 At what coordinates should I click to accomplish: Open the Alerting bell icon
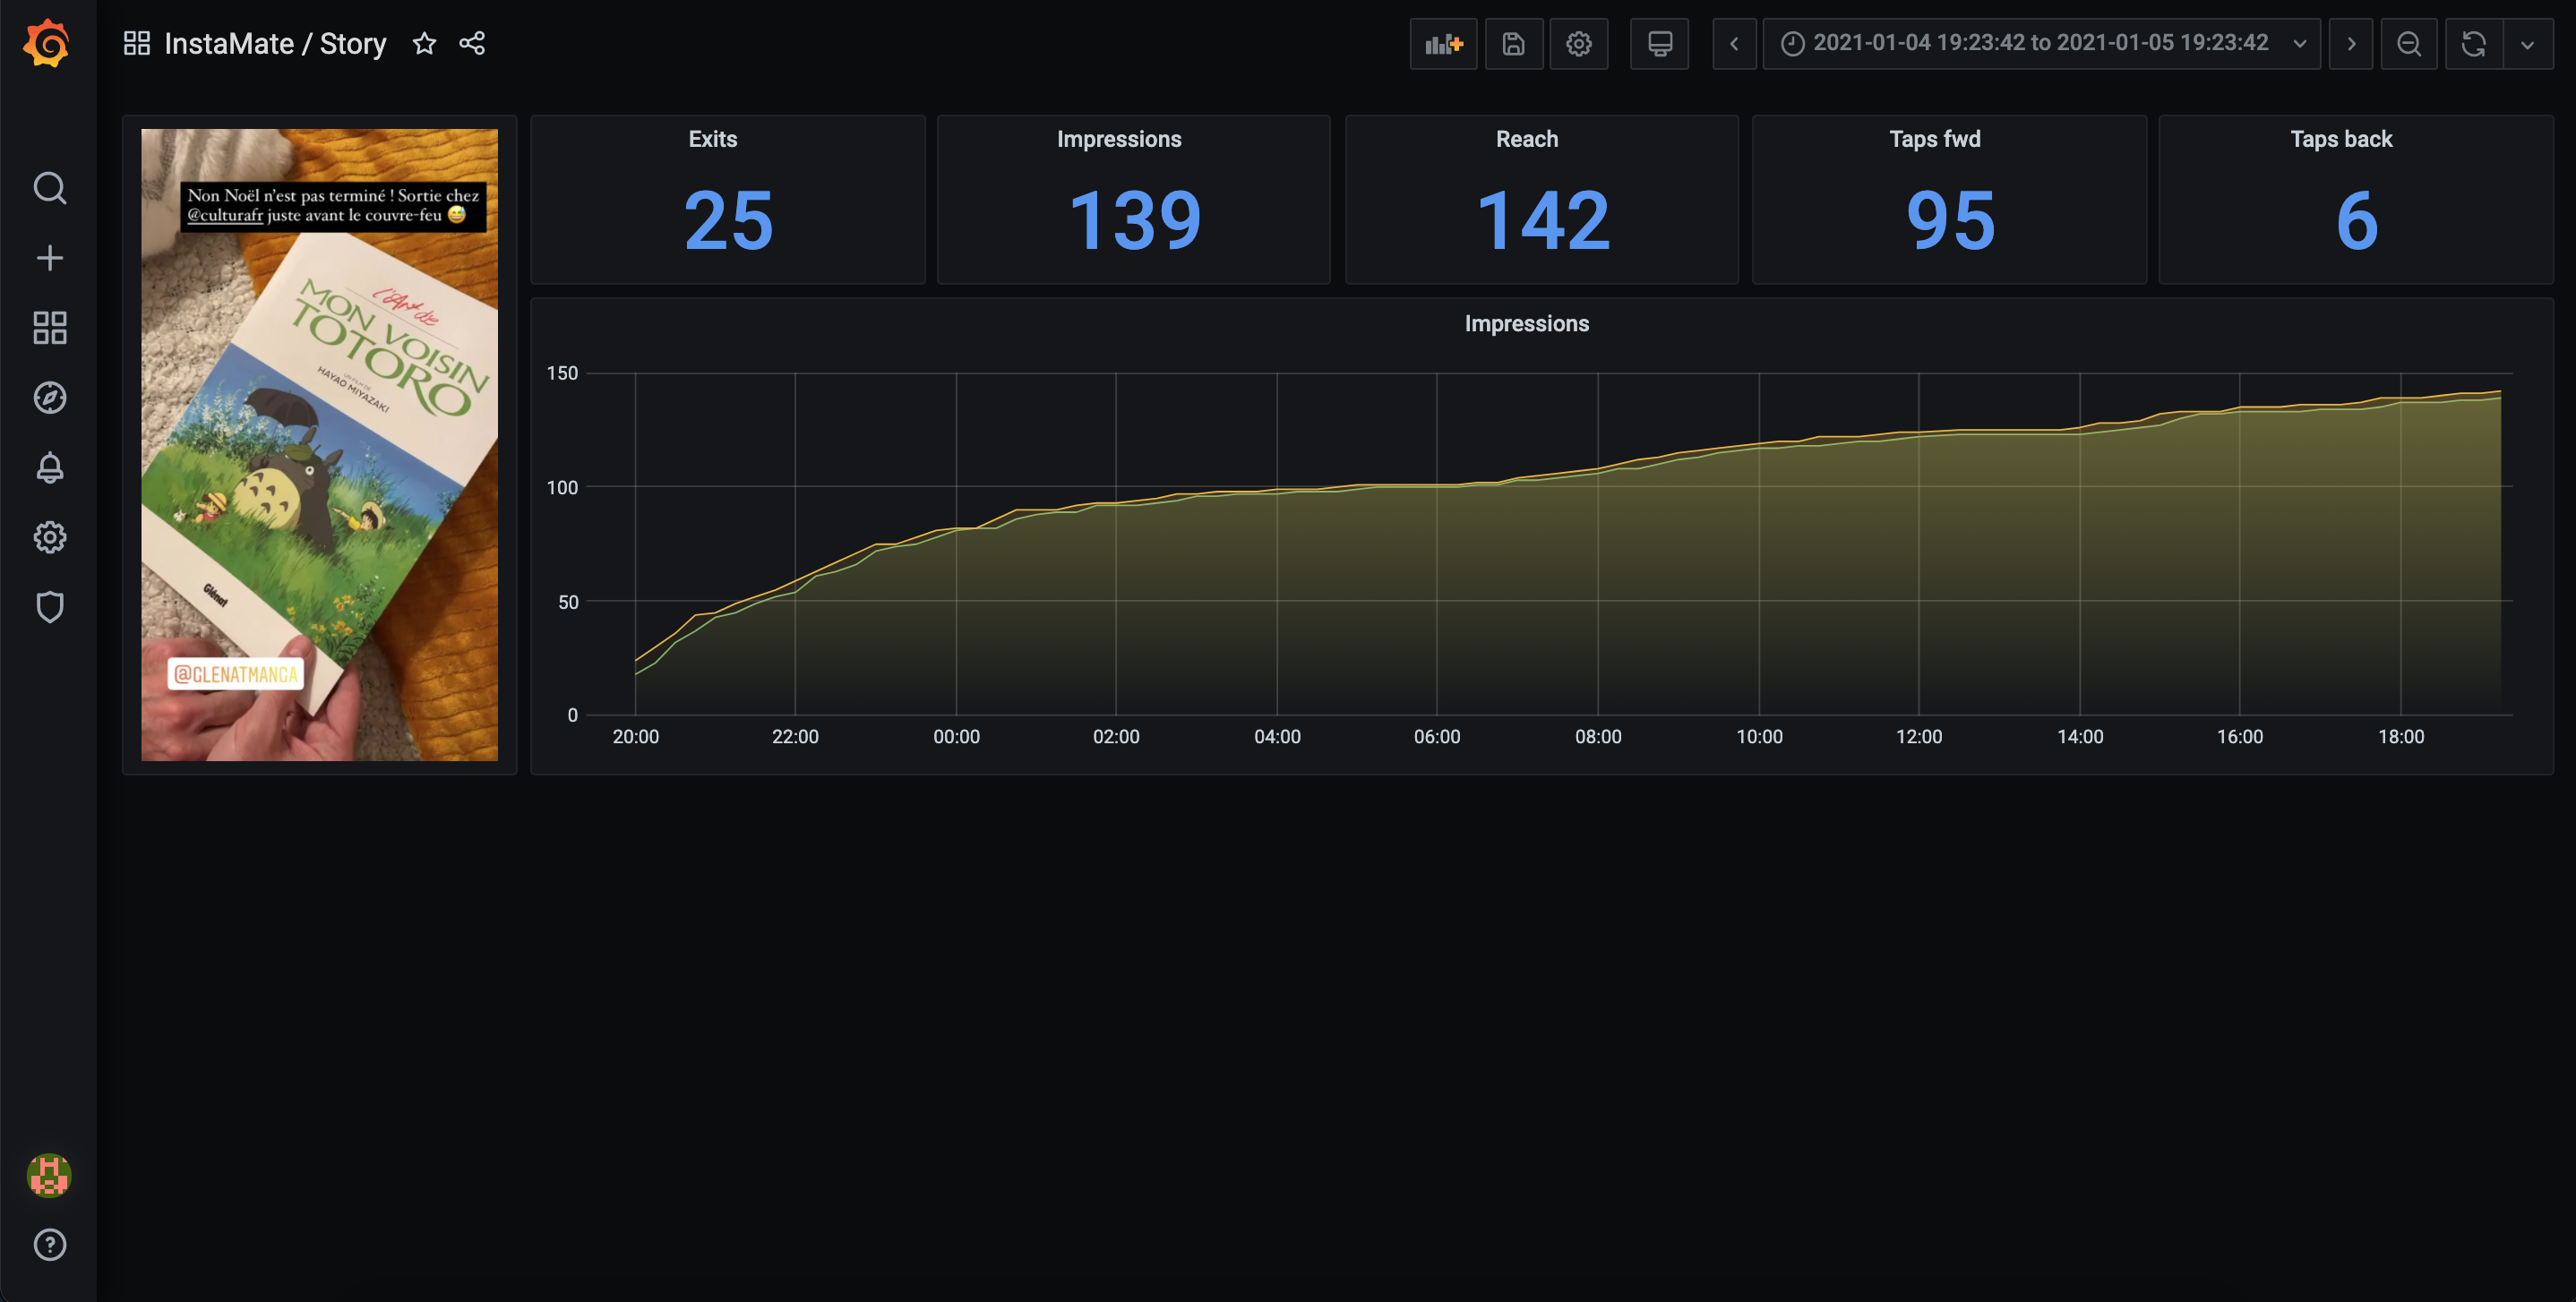pos(49,467)
